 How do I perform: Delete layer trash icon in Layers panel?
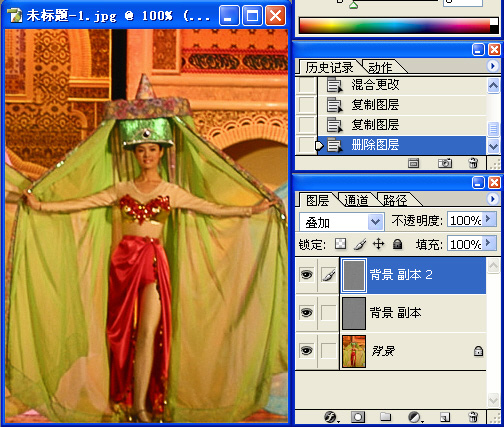coord(473,417)
